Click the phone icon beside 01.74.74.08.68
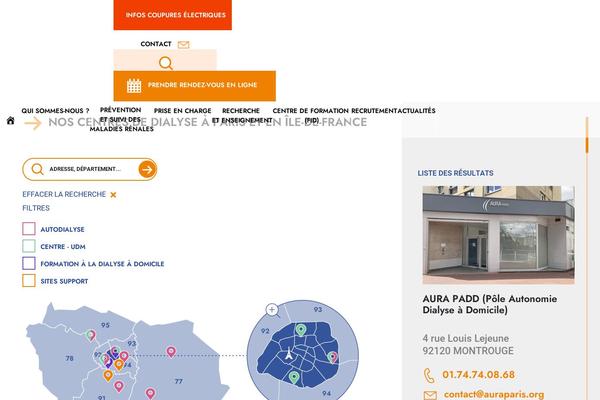600x400 pixels. click(x=429, y=376)
